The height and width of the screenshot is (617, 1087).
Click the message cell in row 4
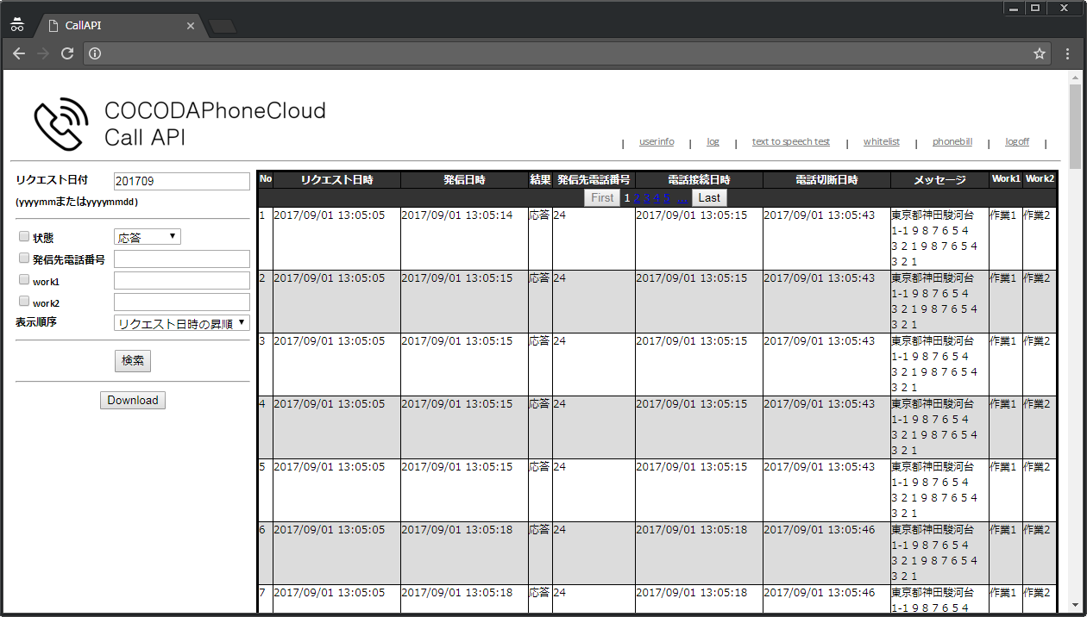939,427
